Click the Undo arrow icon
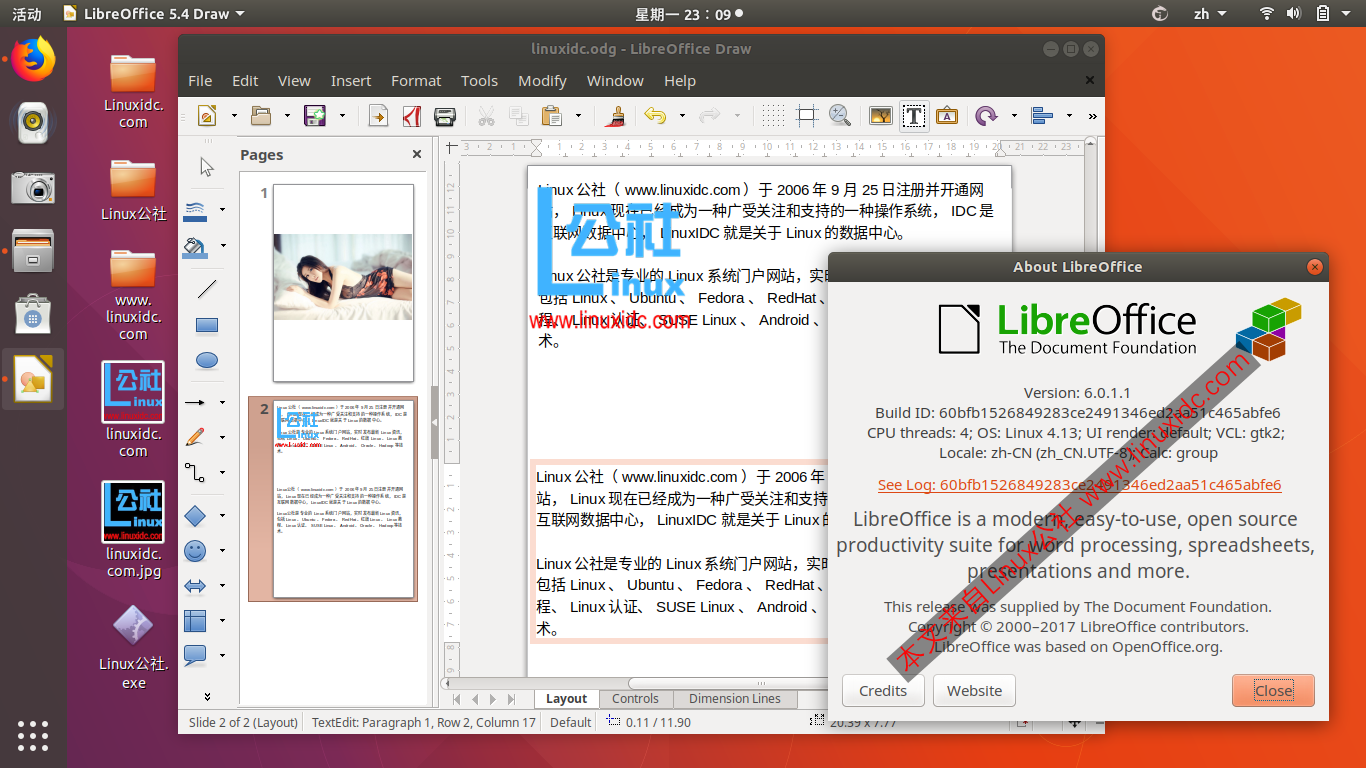Screen dimensions: 1366x768 655,116
